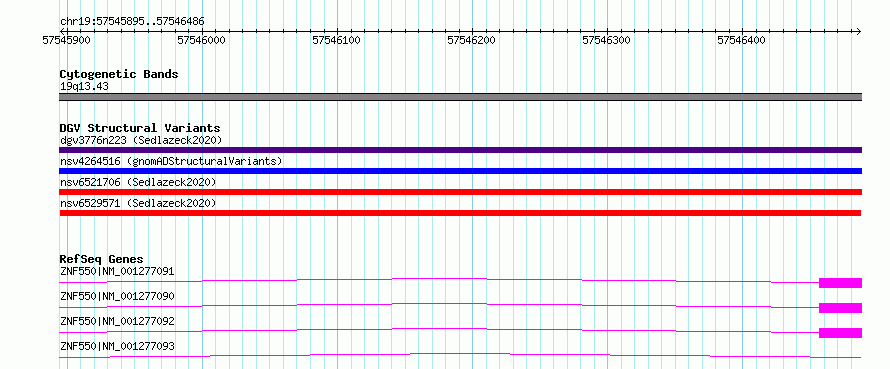Open the RefSeq Genes track title
The image size is (890, 369).
(x=101, y=259)
